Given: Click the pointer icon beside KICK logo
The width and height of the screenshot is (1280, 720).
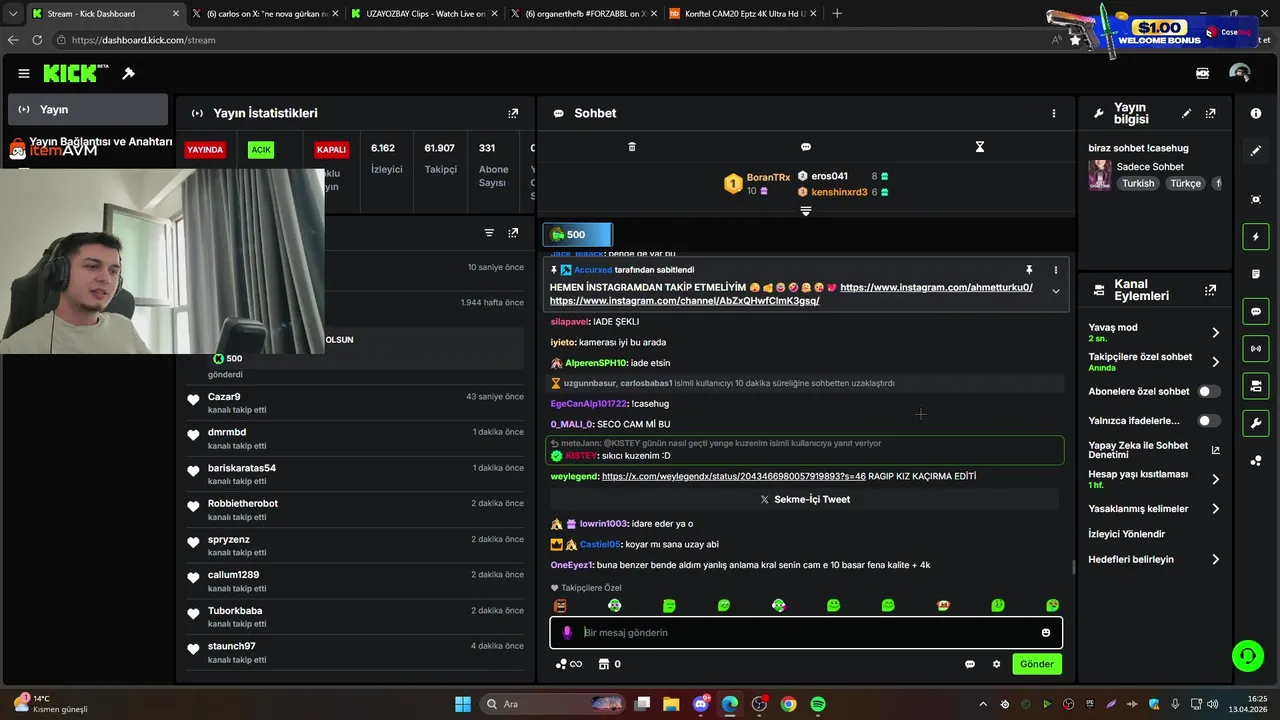Looking at the screenshot, I should point(128,73).
